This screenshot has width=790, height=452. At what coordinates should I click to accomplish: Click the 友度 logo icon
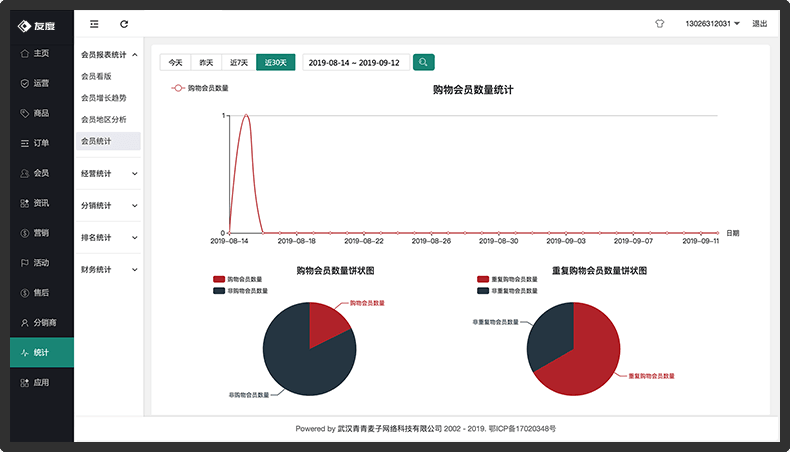[x=24, y=26]
